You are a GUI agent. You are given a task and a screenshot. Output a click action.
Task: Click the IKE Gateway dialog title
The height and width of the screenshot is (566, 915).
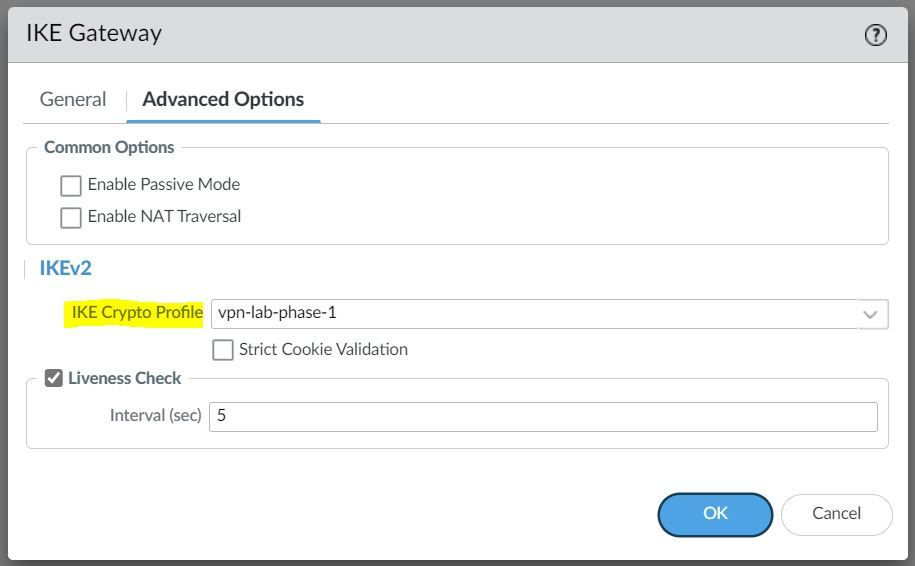[x=94, y=33]
